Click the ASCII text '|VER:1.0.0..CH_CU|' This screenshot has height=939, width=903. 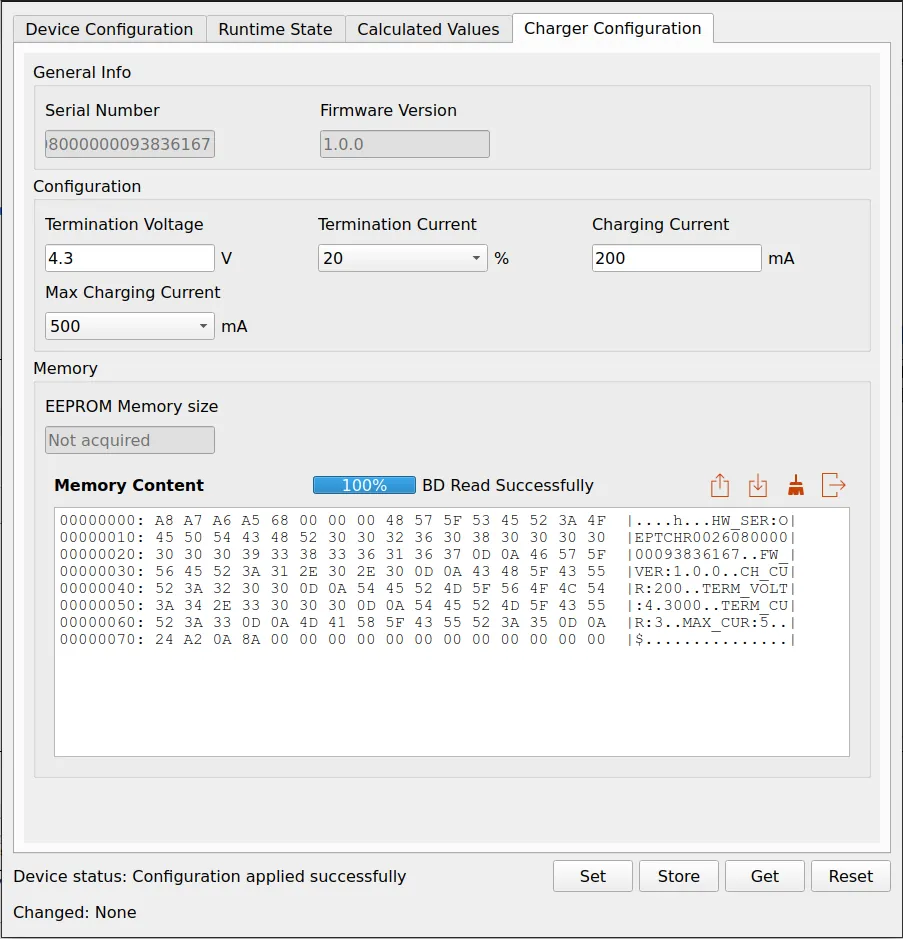(711, 571)
